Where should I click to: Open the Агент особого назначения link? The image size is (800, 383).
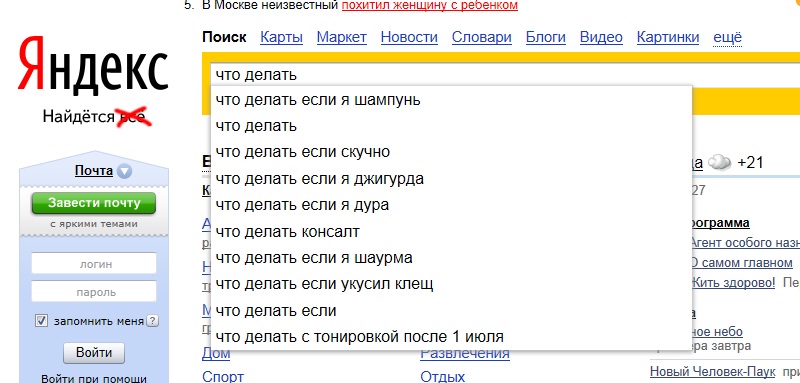tap(745, 243)
